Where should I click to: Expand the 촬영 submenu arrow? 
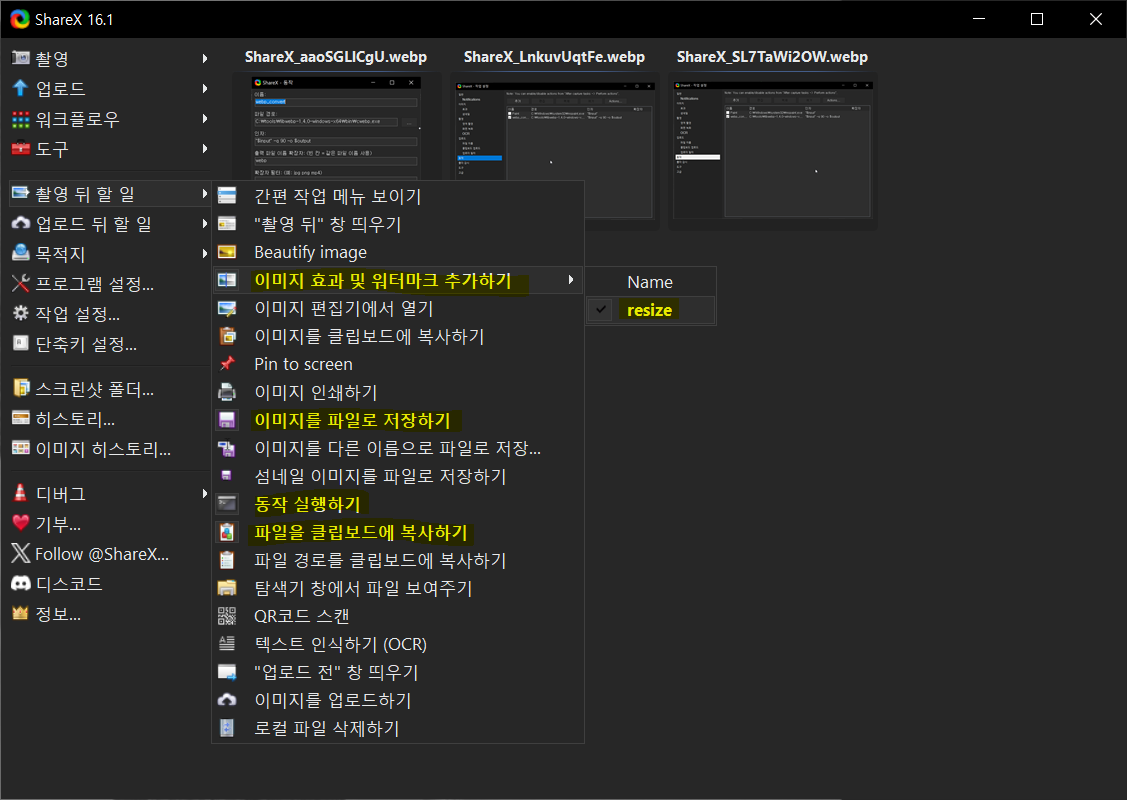coord(205,58)
